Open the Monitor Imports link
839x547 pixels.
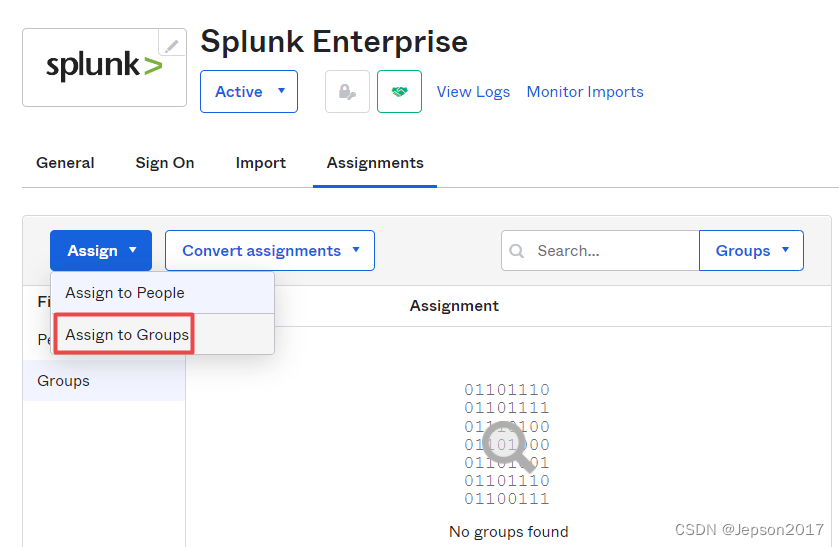point(585,92)
